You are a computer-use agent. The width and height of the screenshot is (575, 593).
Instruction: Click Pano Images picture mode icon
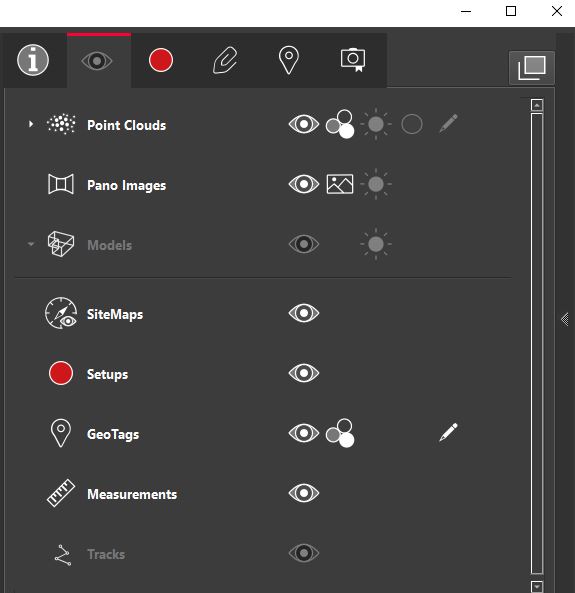coord(340,184)
